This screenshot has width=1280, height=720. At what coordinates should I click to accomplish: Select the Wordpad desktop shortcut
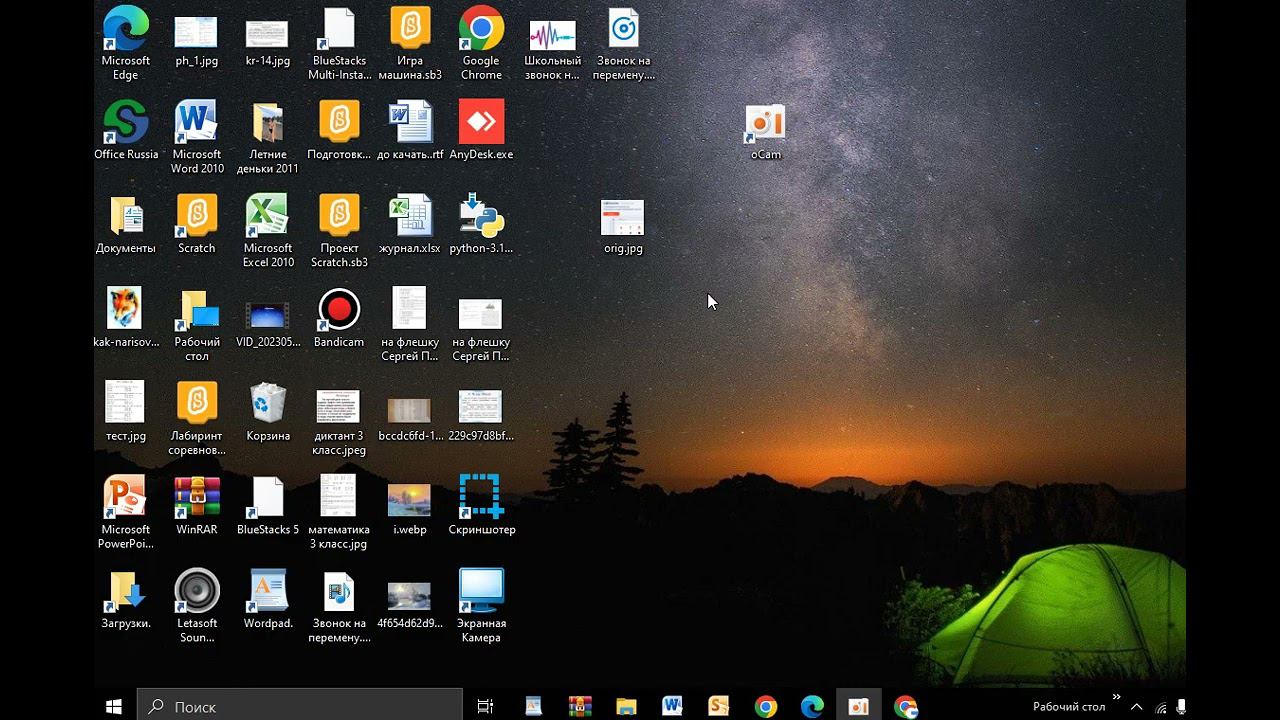pos(268,601)
